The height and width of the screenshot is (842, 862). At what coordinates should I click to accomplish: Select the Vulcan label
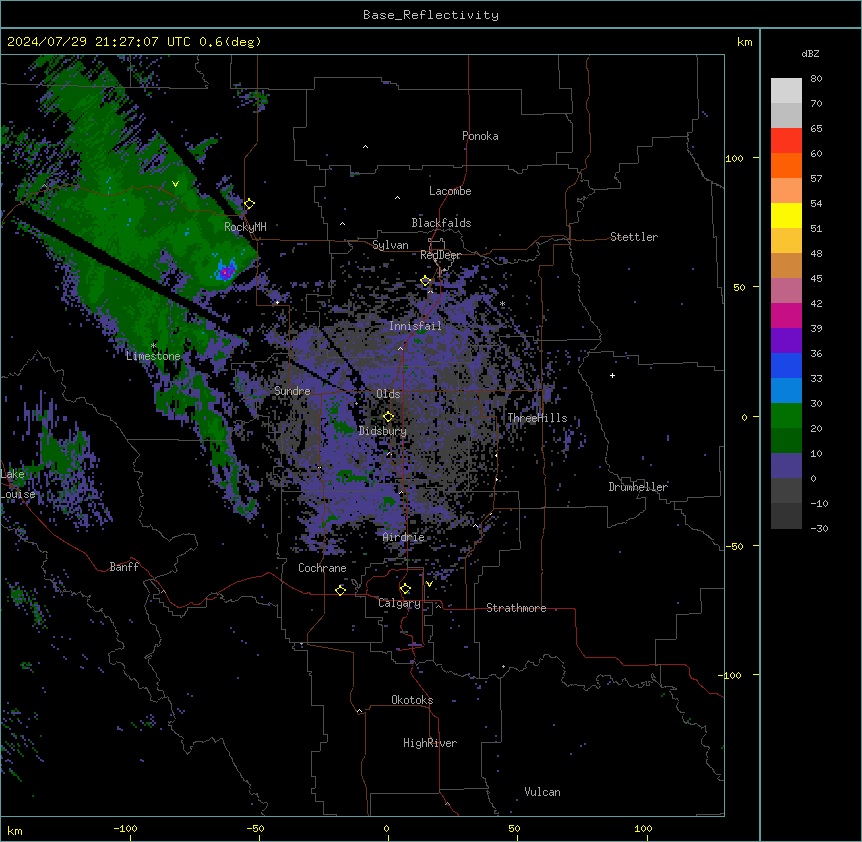(543, 792)
